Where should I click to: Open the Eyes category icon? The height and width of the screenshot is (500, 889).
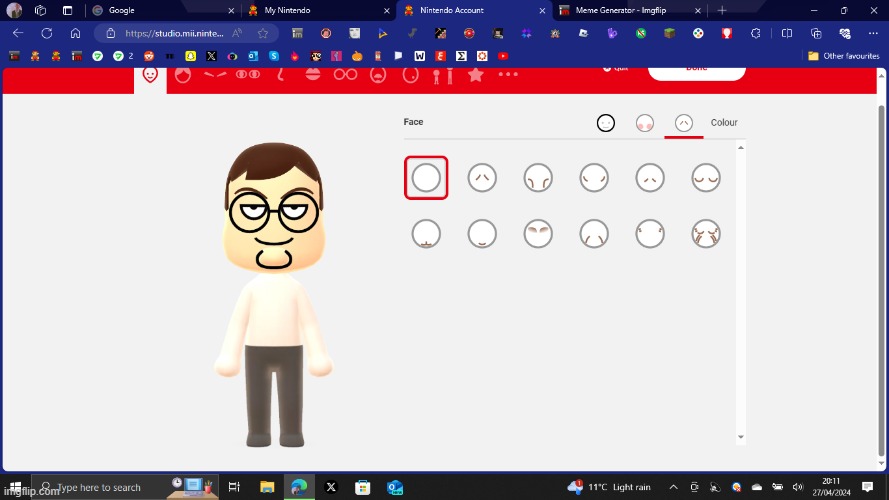point(248,74)
